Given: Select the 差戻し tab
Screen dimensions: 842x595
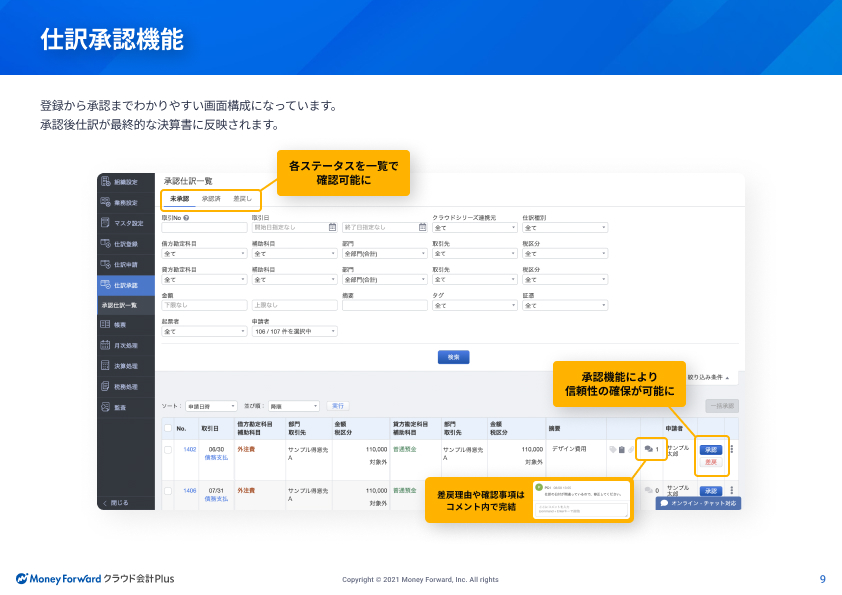Looking at the screenshot, I should (x=243, y=198).
